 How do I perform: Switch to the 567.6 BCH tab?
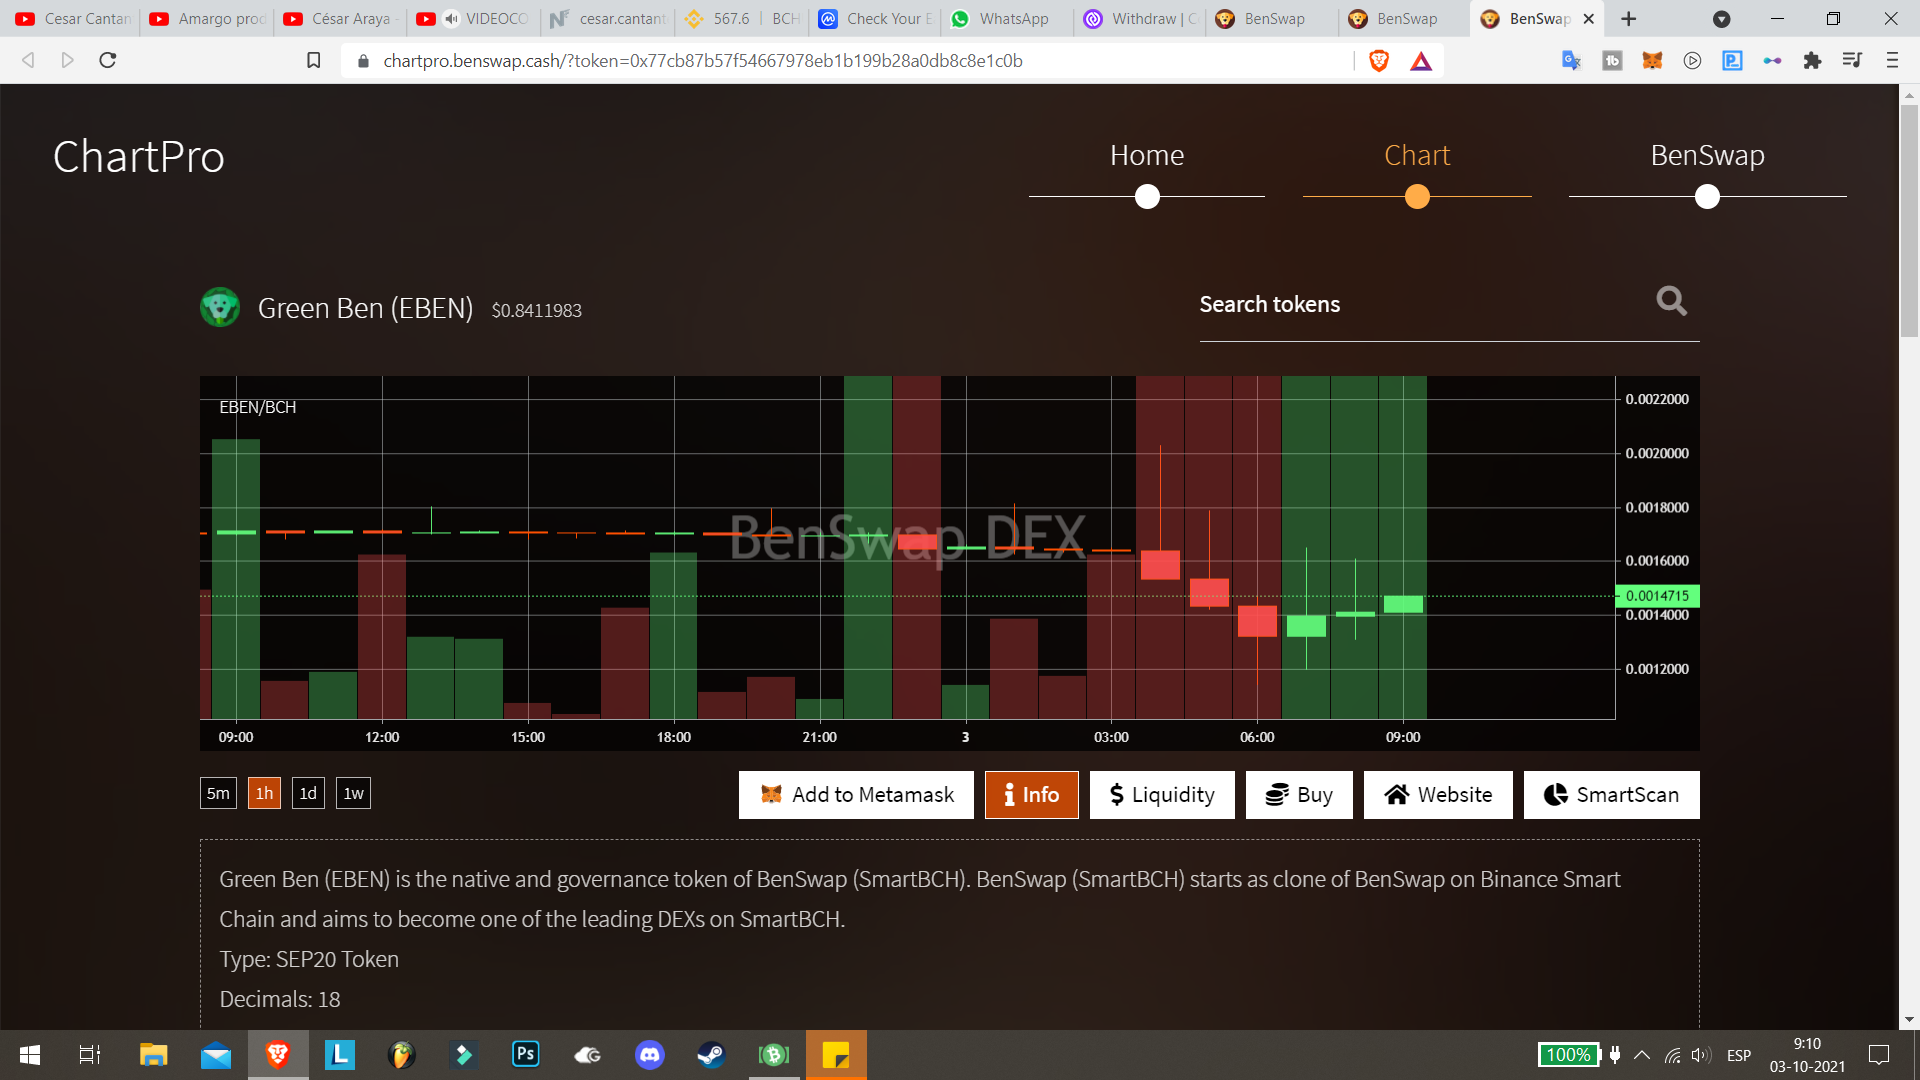(x=741, y=19)
